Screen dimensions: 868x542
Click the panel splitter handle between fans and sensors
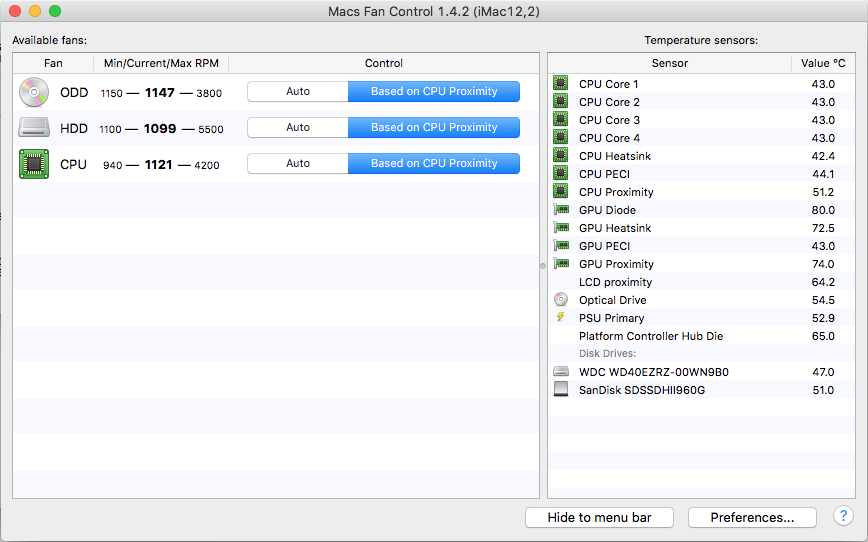(543, 266)
